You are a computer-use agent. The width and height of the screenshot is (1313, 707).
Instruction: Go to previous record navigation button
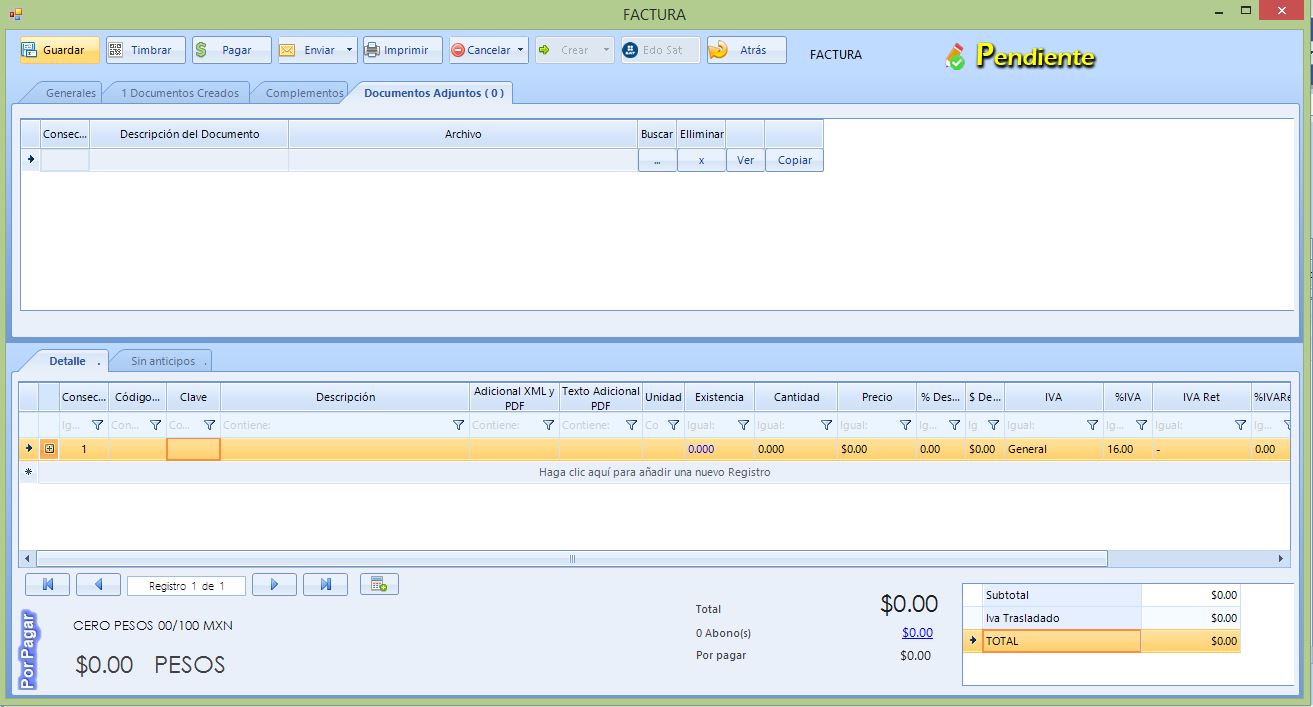point(98,585)
